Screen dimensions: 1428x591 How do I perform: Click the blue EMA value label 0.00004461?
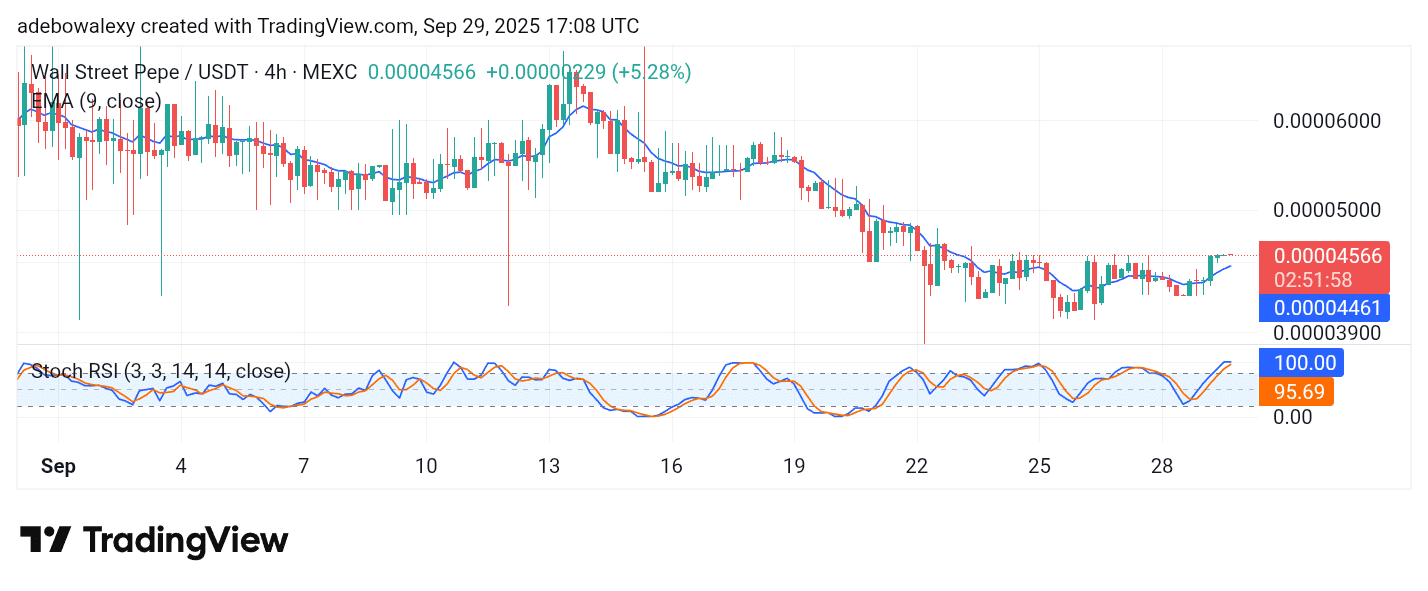[1326, 308]
